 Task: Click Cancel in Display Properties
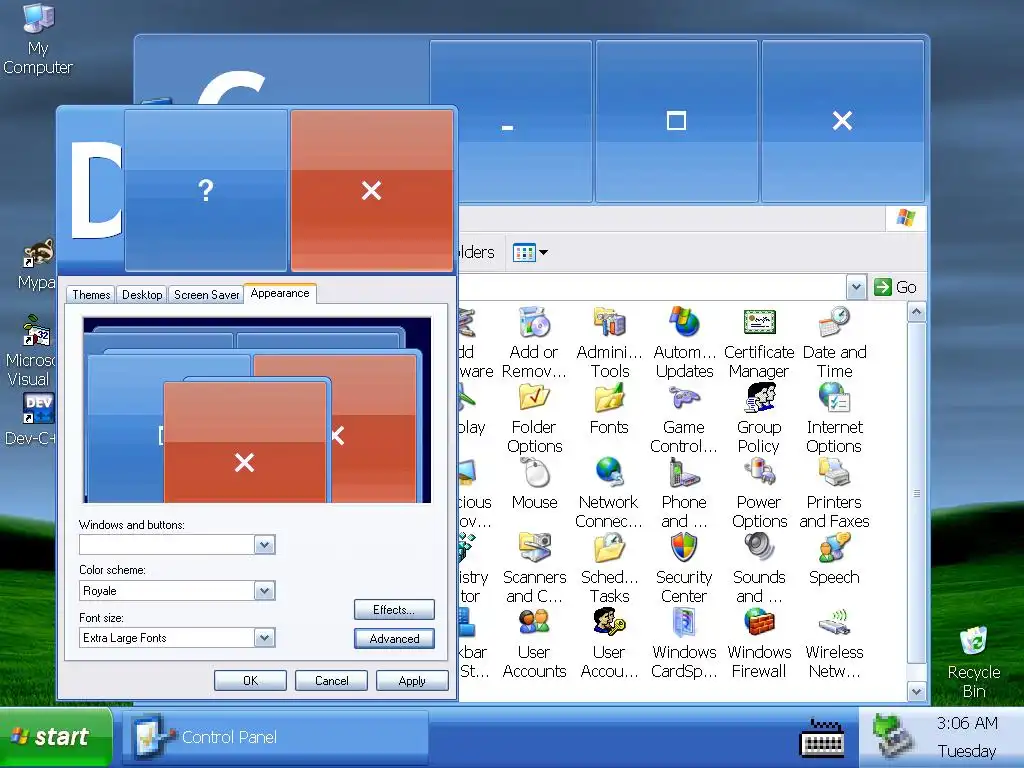point(331,680)
